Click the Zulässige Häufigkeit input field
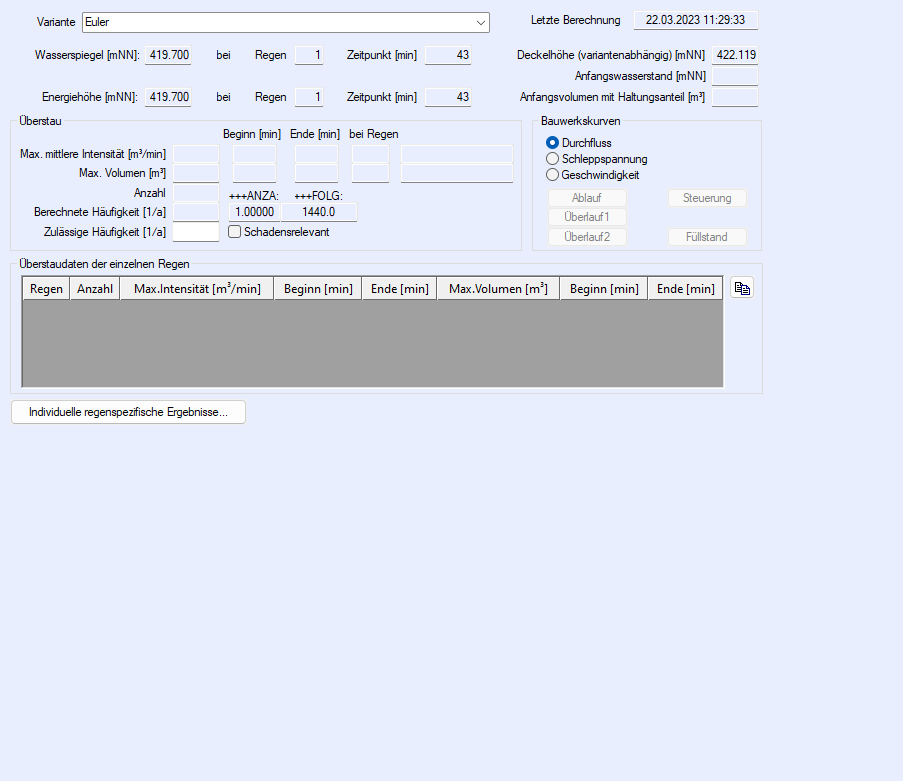The image size is (903, 781). pyautogui.click(x=196, y=232)
